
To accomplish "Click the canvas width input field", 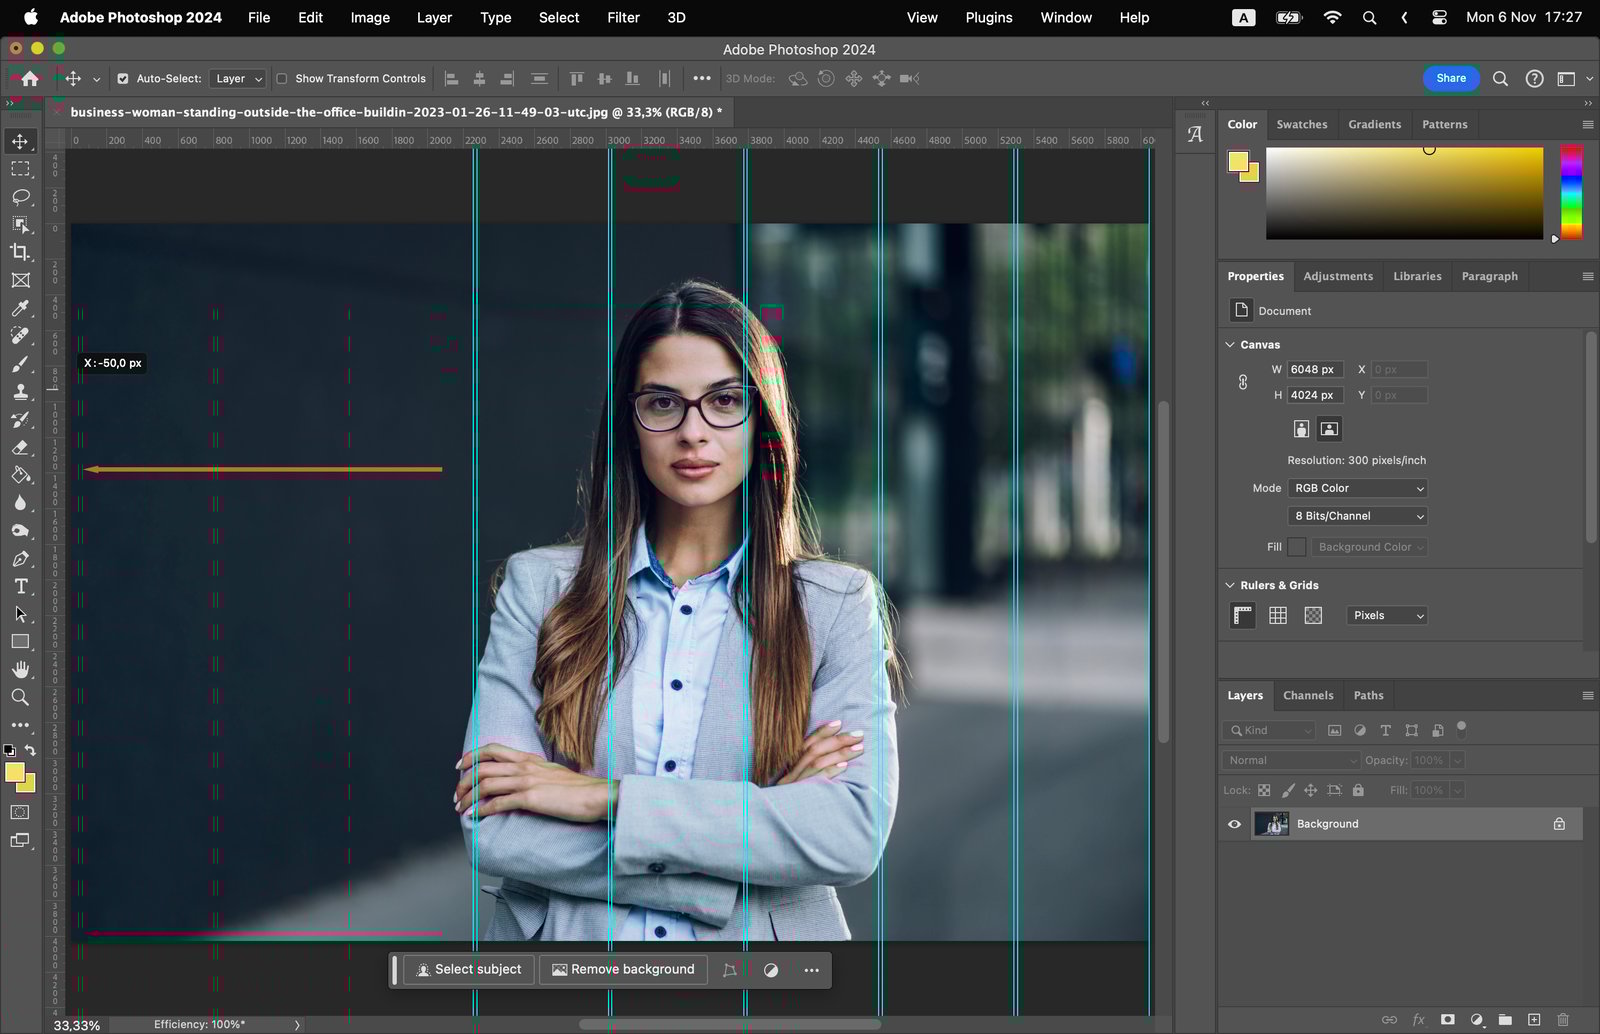I will (1313, 369).
